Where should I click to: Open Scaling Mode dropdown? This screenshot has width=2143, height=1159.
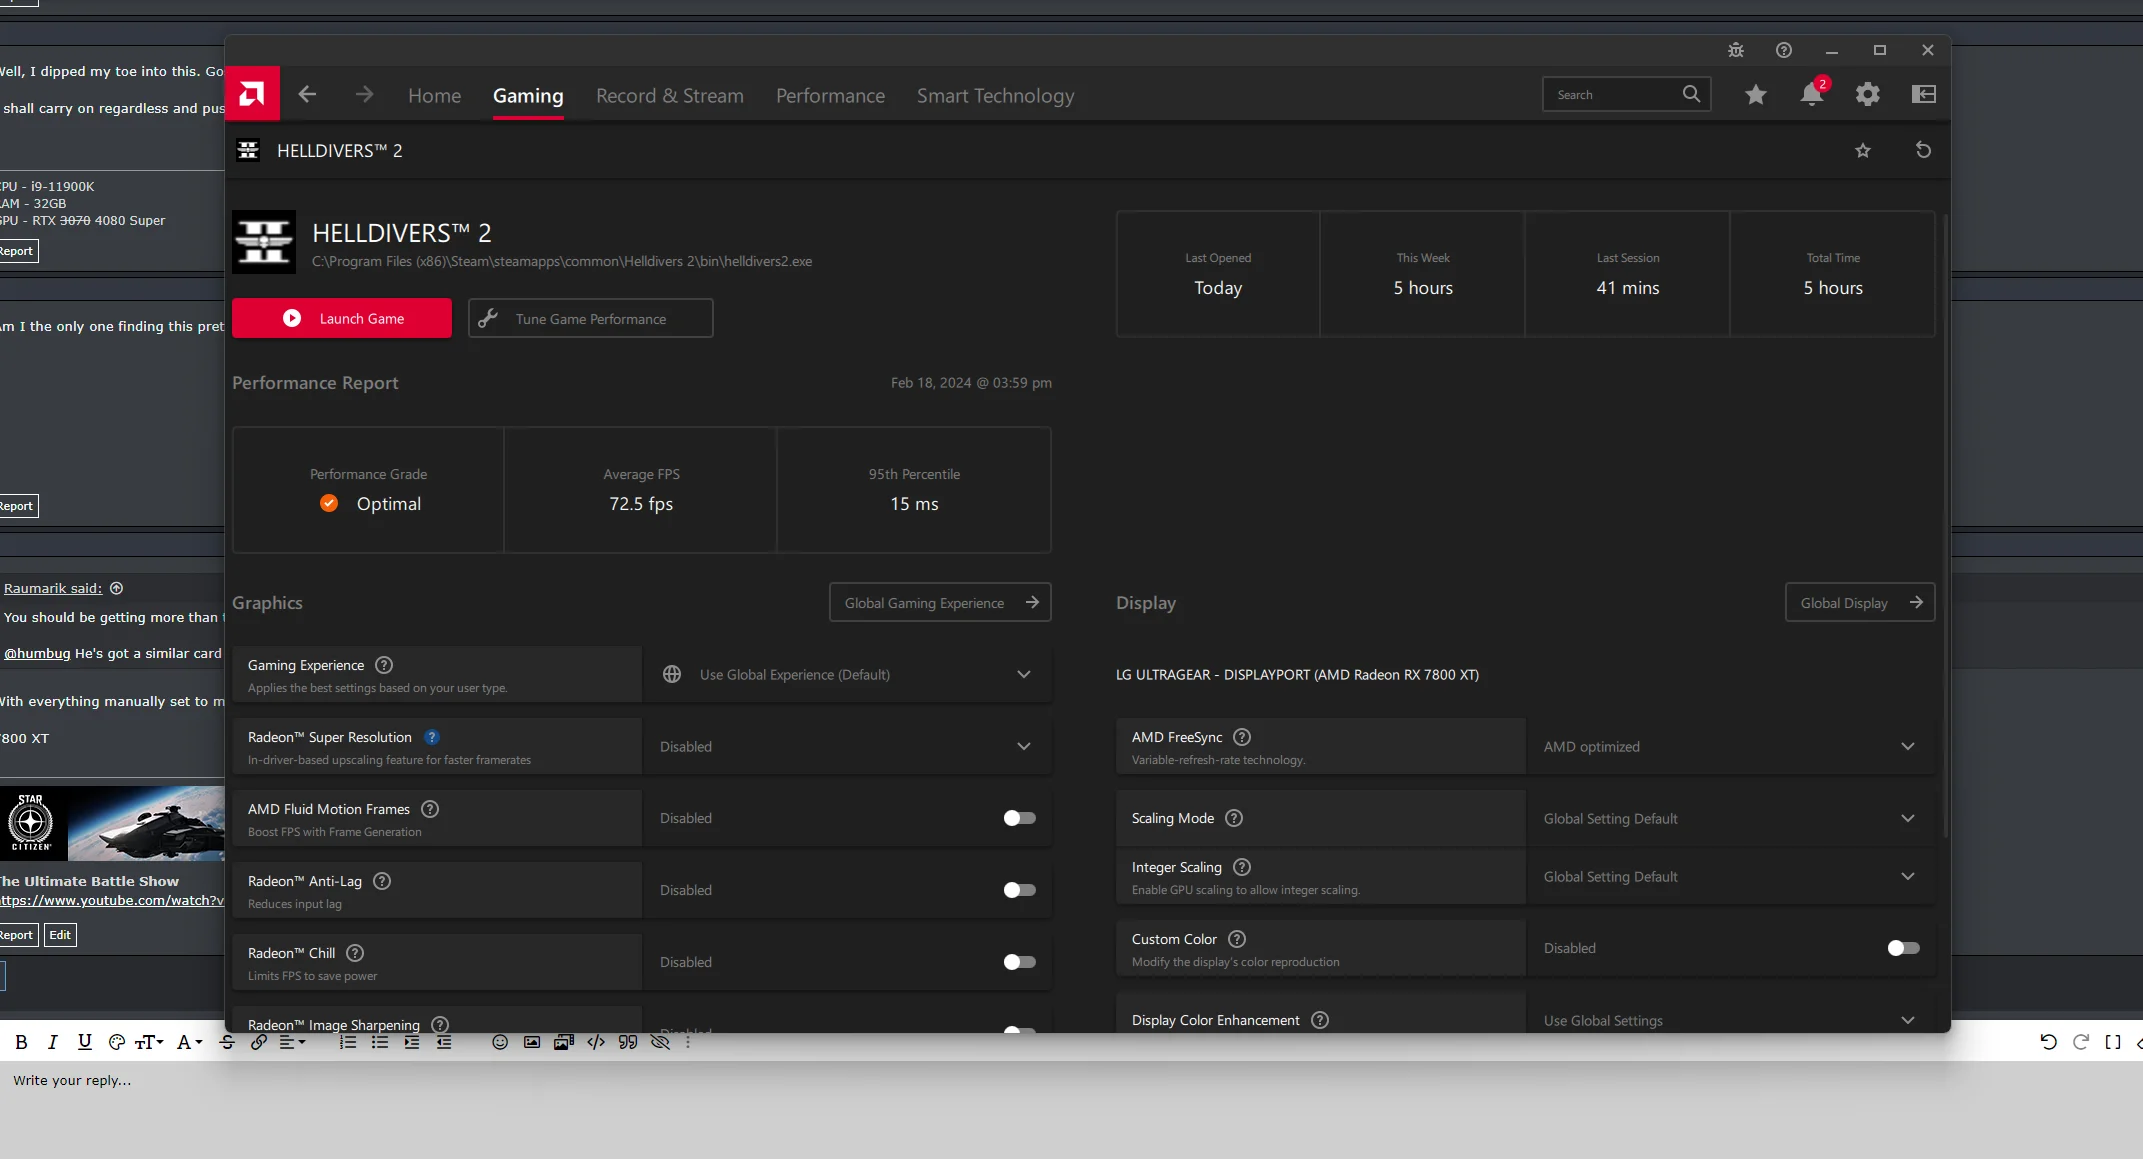click(x=1730, y=818)
